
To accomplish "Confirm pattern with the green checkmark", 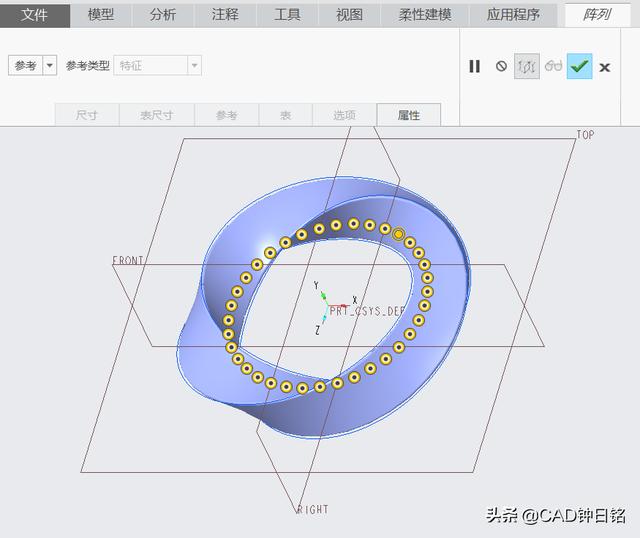I will click(580, 66).
